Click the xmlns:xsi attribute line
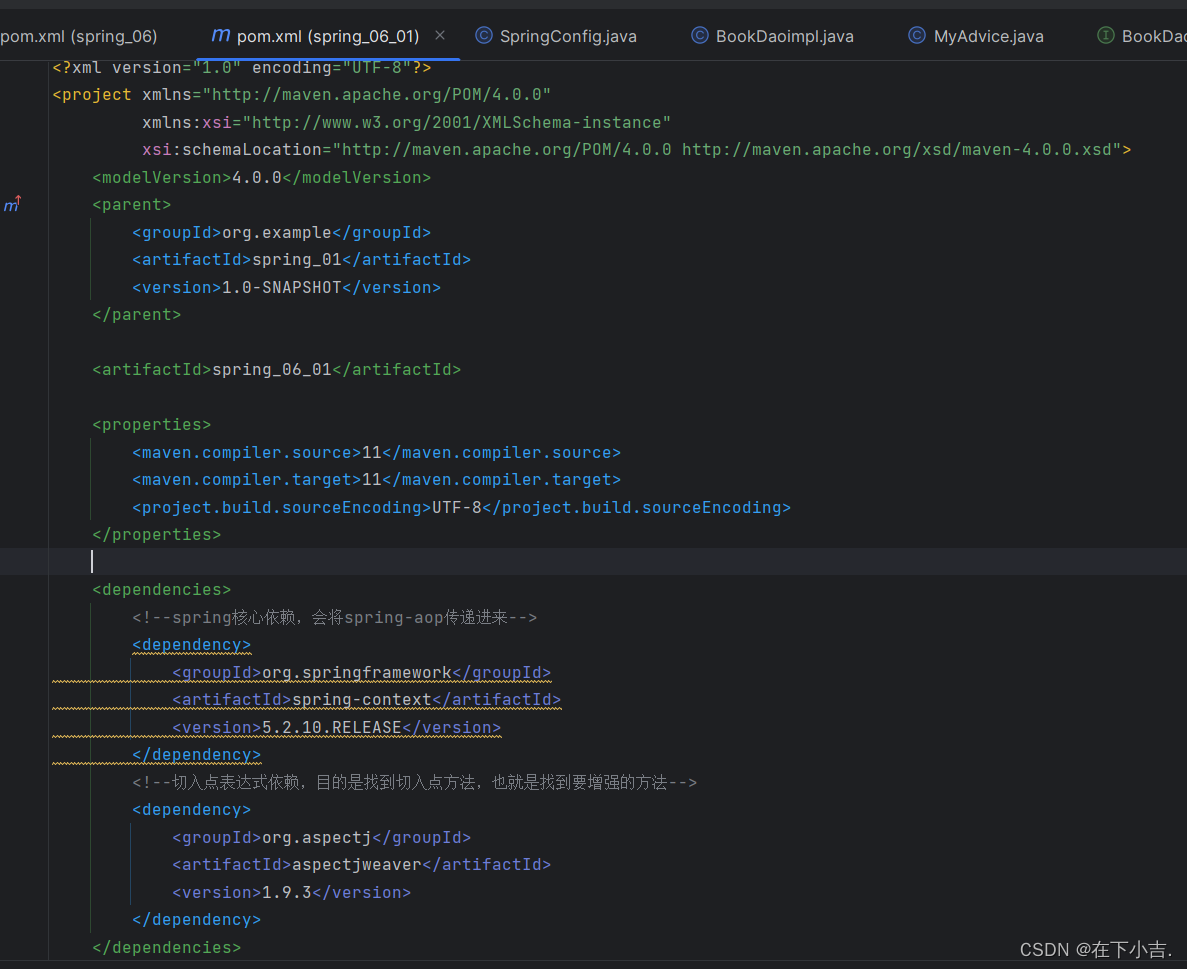Viewport: 1187px width, 969px height. click(x=407, y=123)
